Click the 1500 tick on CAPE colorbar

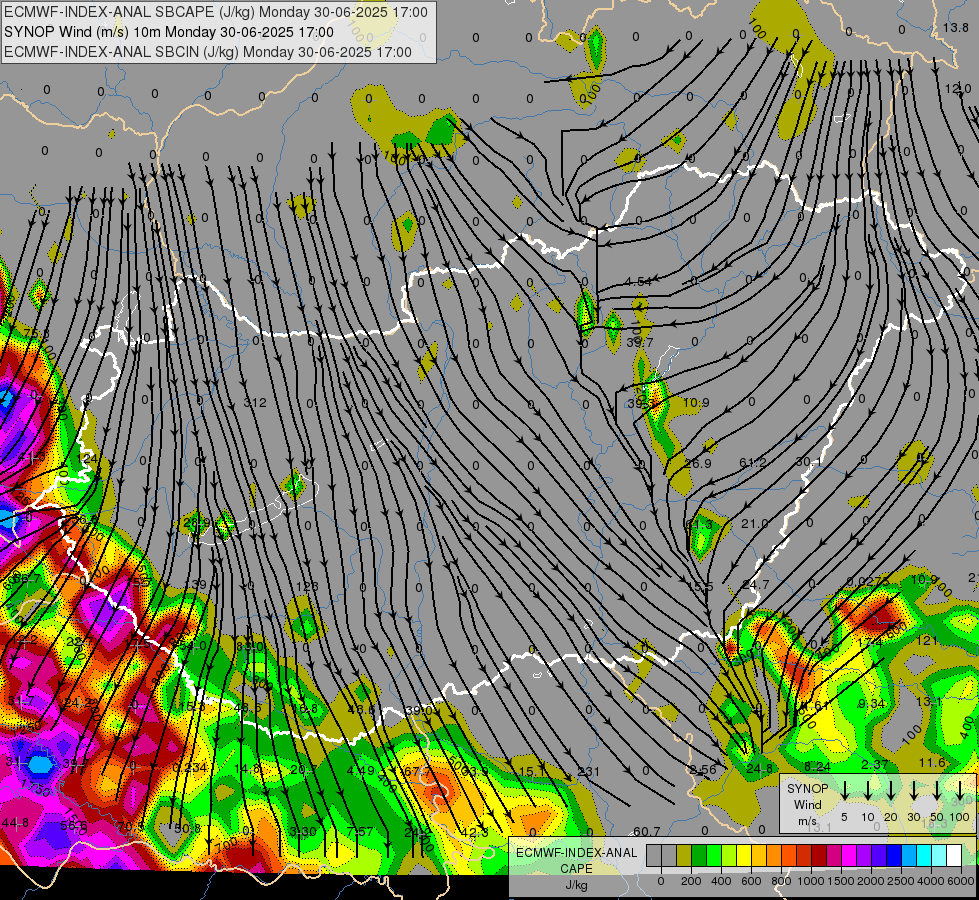coord(841,881)
